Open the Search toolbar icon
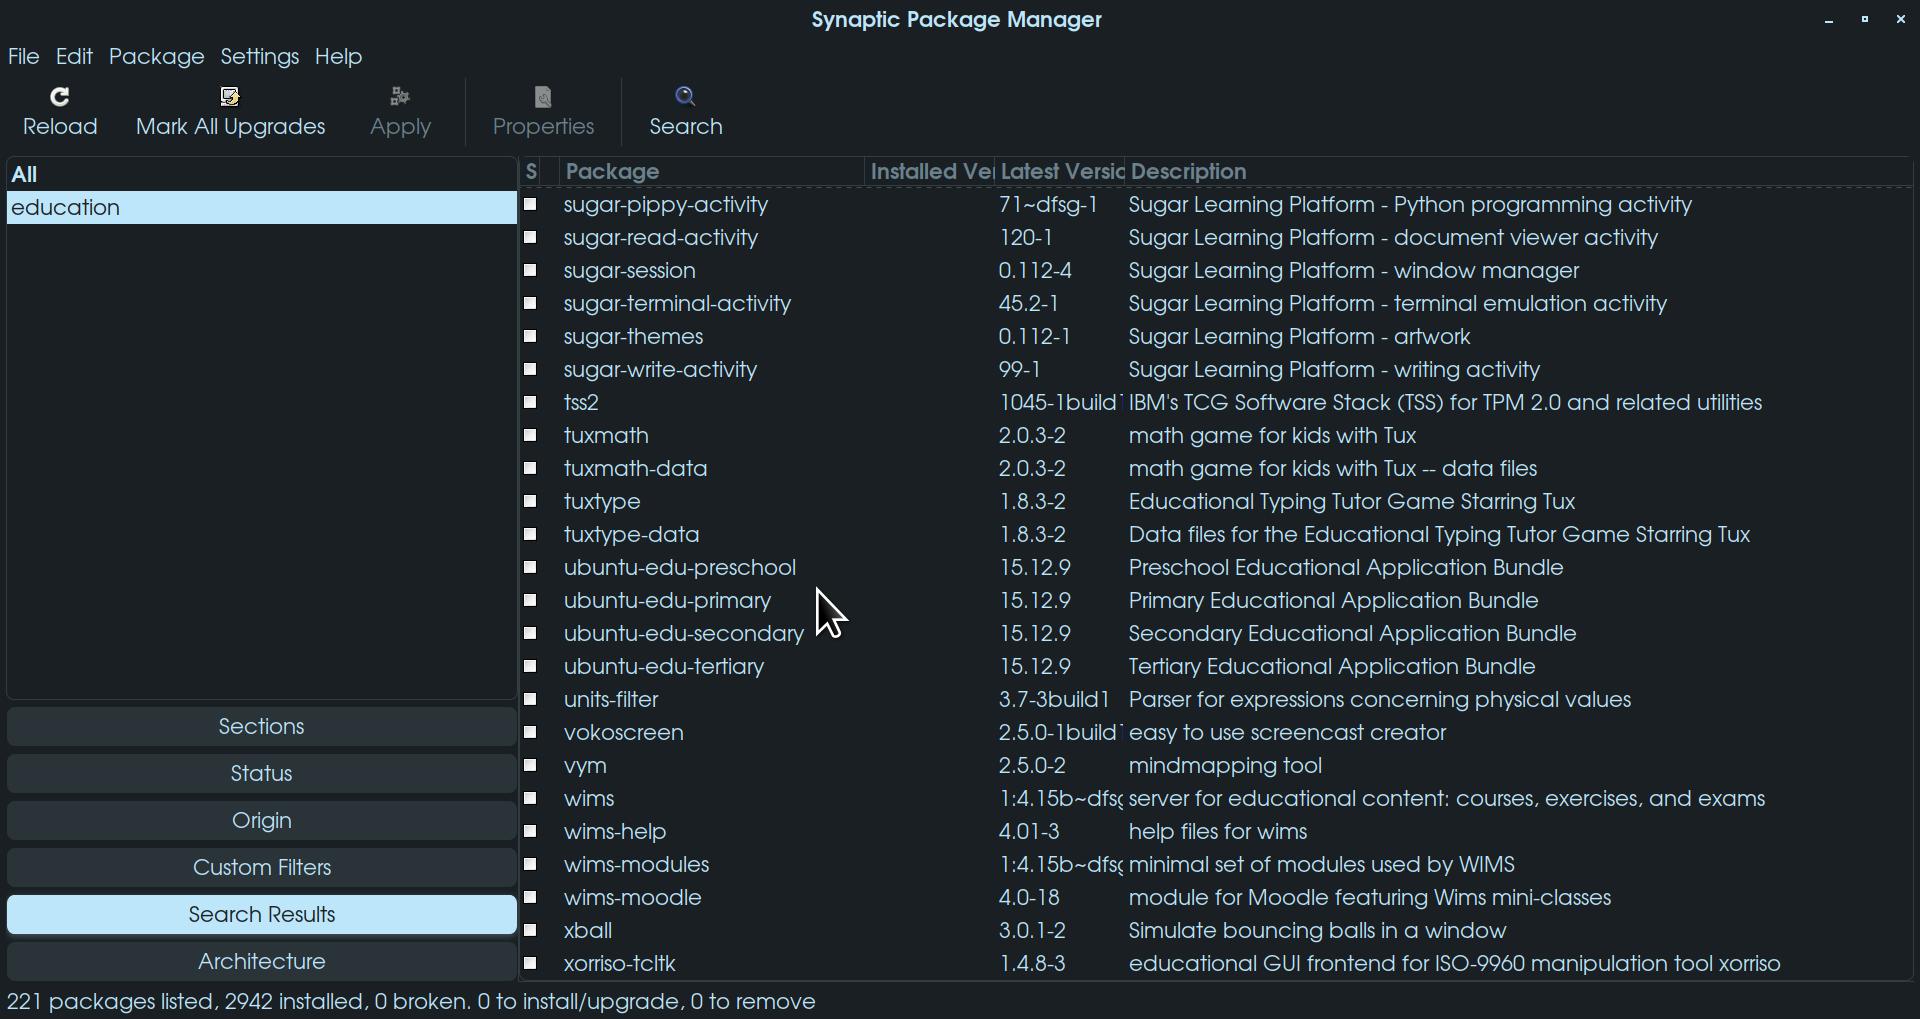 pos(685,97)
